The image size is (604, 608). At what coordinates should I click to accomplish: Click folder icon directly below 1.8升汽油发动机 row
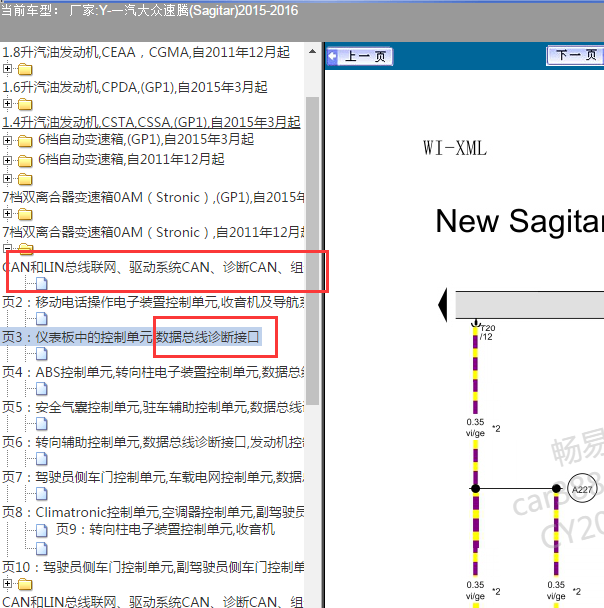tap(25, 69)
